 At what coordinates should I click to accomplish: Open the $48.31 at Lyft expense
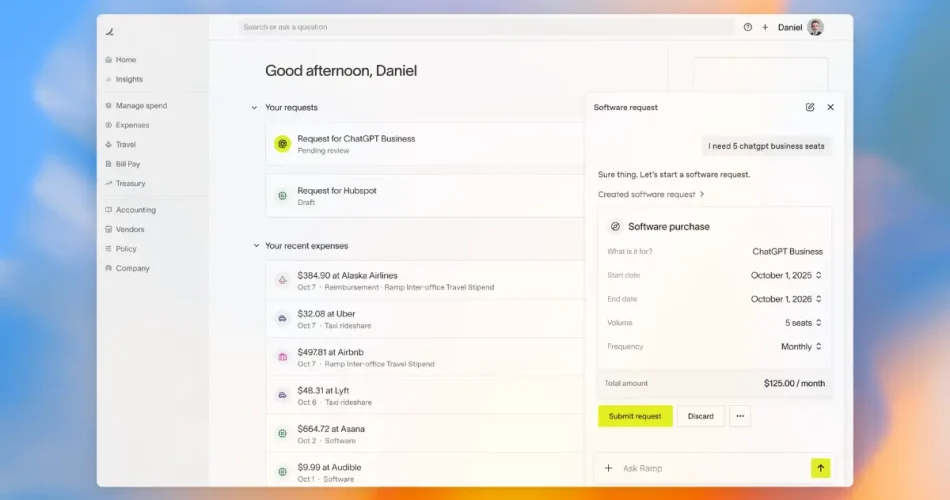(x=425, y=396)
